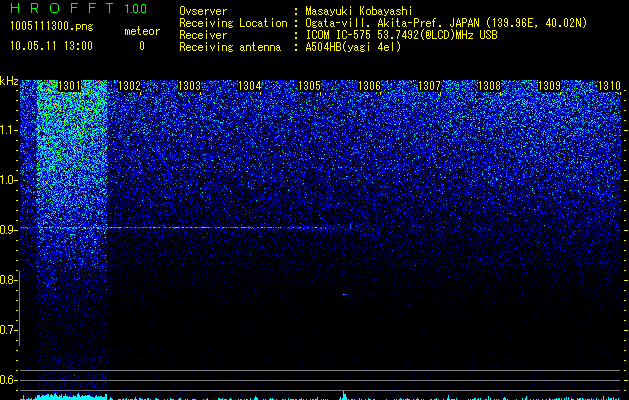Click the 0.9 frequency axis label
Screen dimensions: 629x400
pos(8,230)
